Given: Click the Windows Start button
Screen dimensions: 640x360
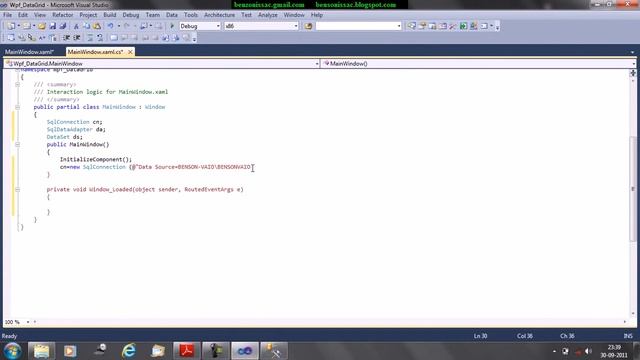Looking at the screenshot, I should 12,351.
